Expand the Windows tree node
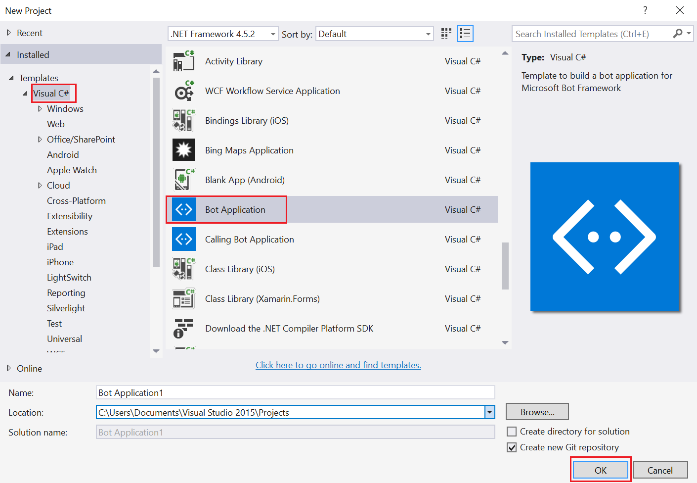The width and height of the screenshot is (697, 483). coord(40,108)
